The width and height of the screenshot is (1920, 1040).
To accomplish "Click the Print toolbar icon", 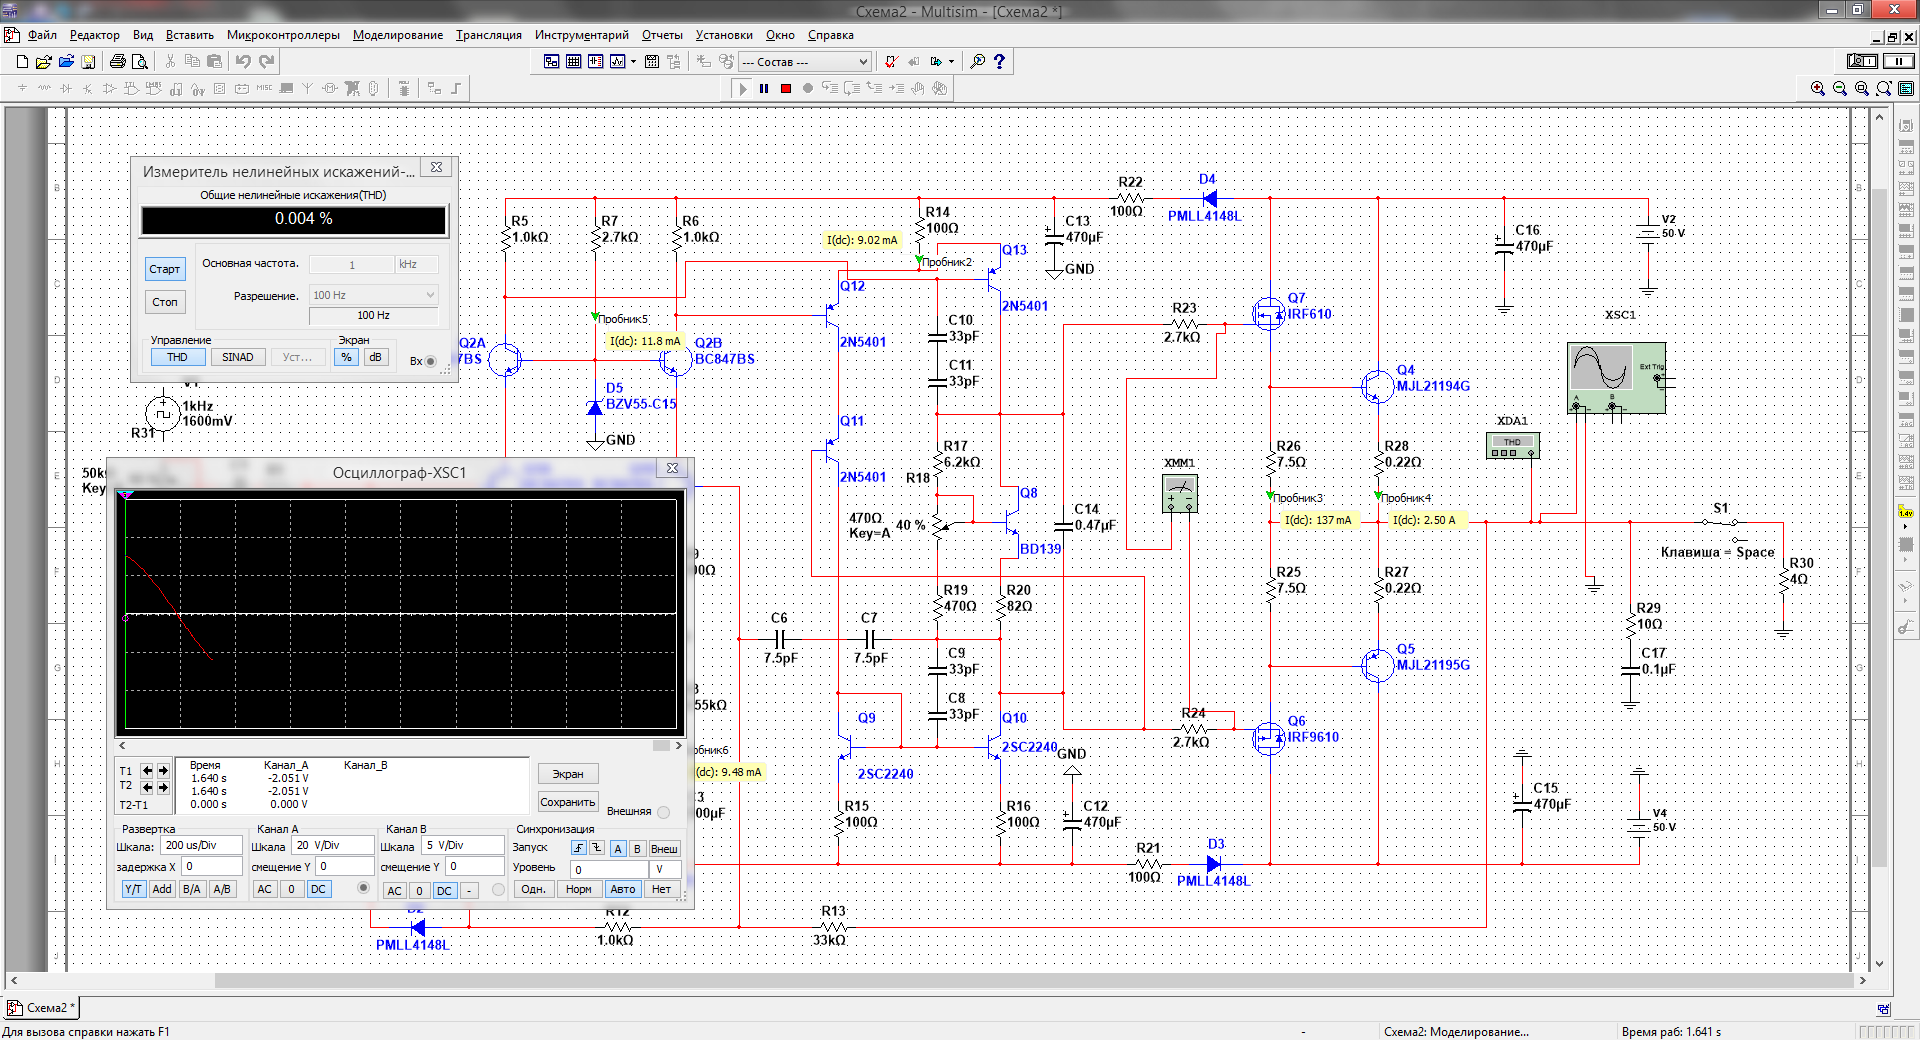I will point(118,62).
